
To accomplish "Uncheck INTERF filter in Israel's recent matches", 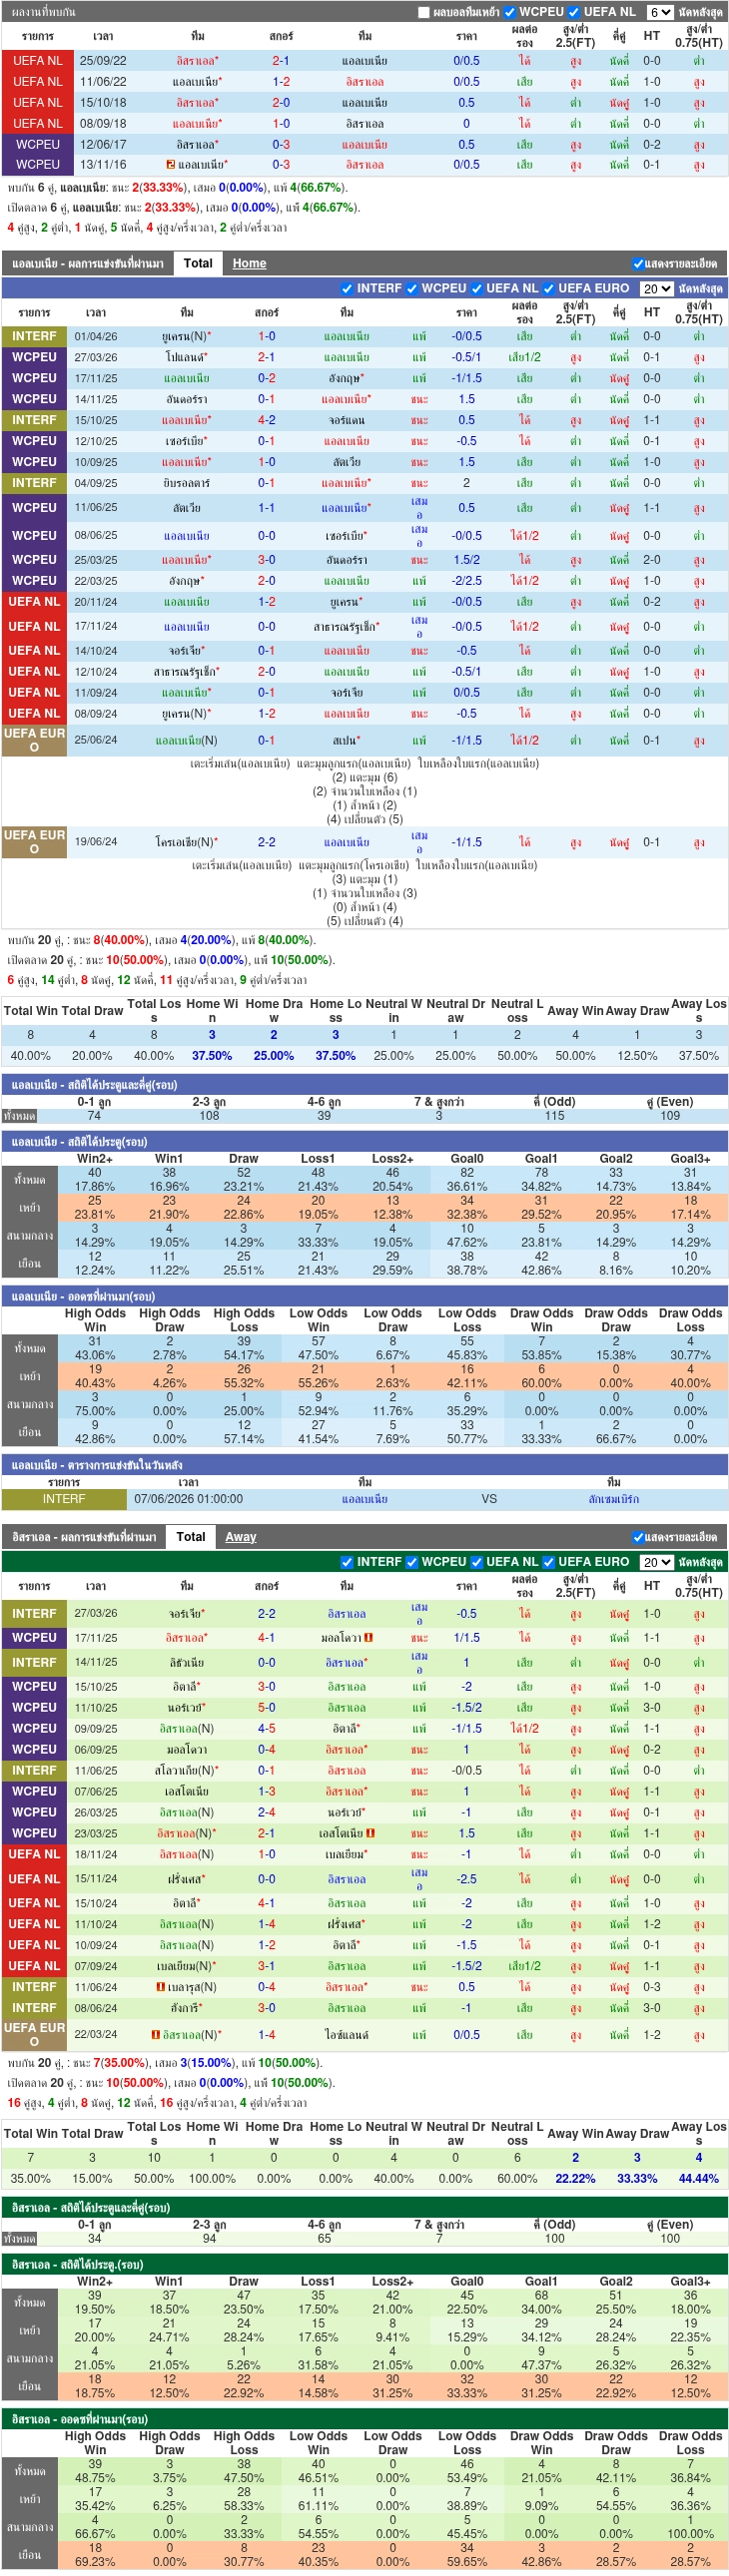I will (347, 1561).
